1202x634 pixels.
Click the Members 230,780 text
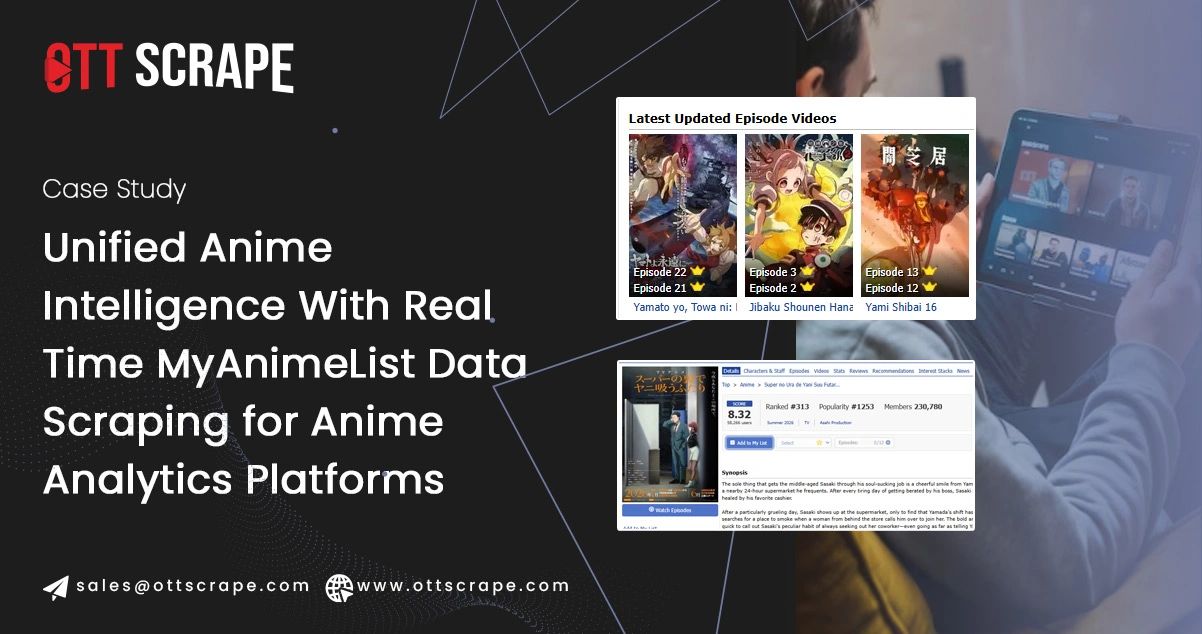tap(913, 407)
